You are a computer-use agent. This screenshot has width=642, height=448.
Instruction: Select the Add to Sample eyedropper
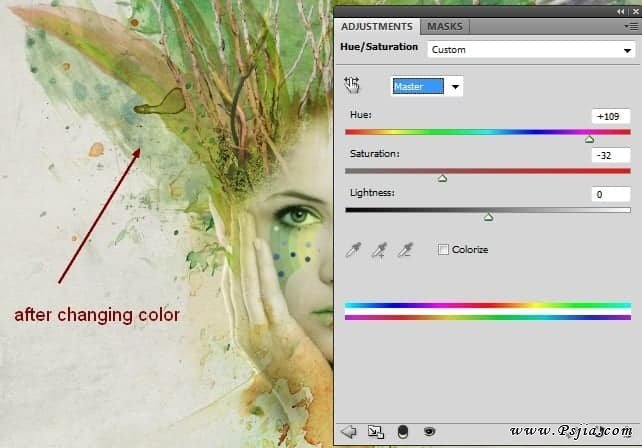(x=379, y=250)
